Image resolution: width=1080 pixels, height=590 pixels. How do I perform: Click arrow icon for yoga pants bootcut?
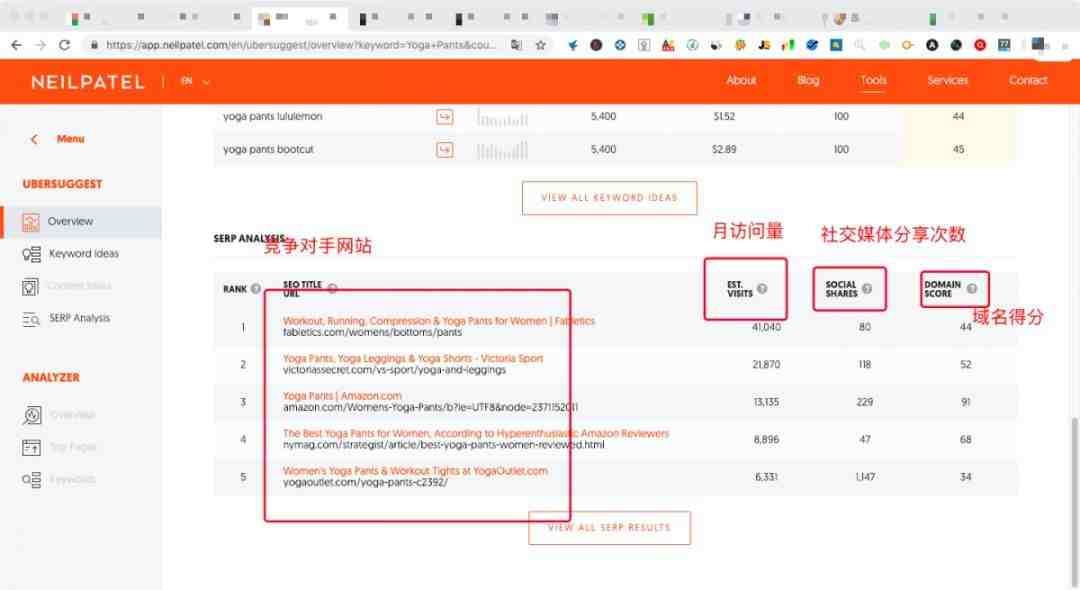tap(445, 149)
